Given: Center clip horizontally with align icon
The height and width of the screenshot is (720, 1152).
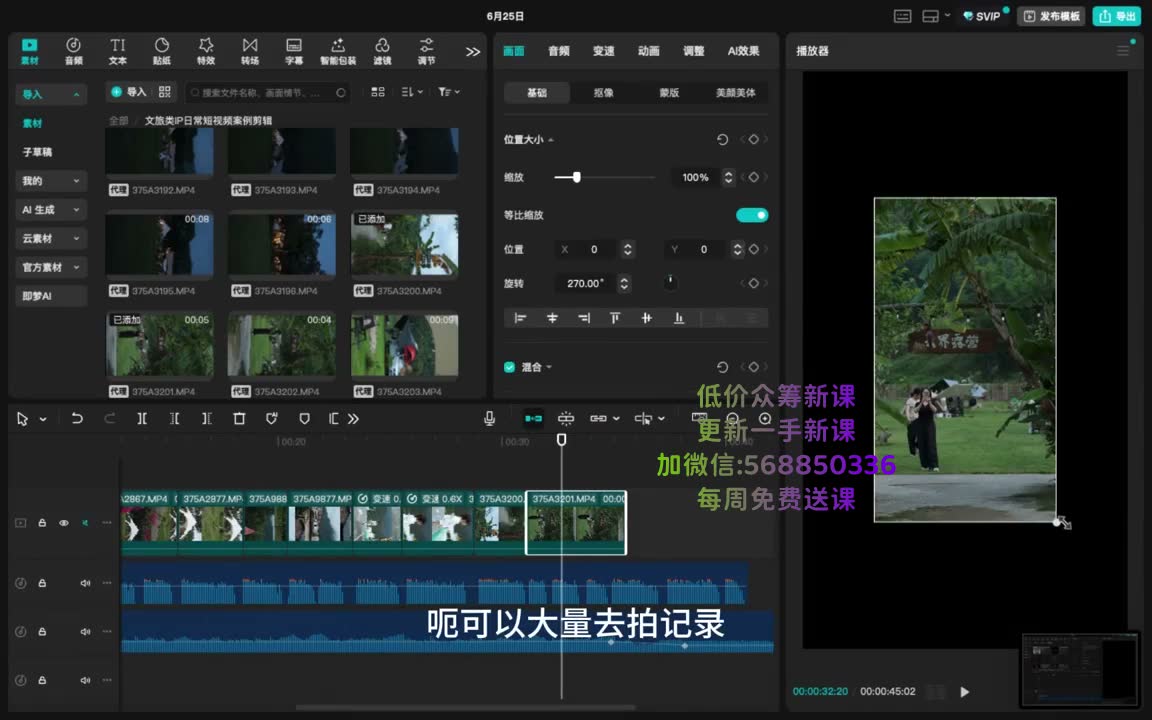Looking at the screenshot, I should click(552, 317).
